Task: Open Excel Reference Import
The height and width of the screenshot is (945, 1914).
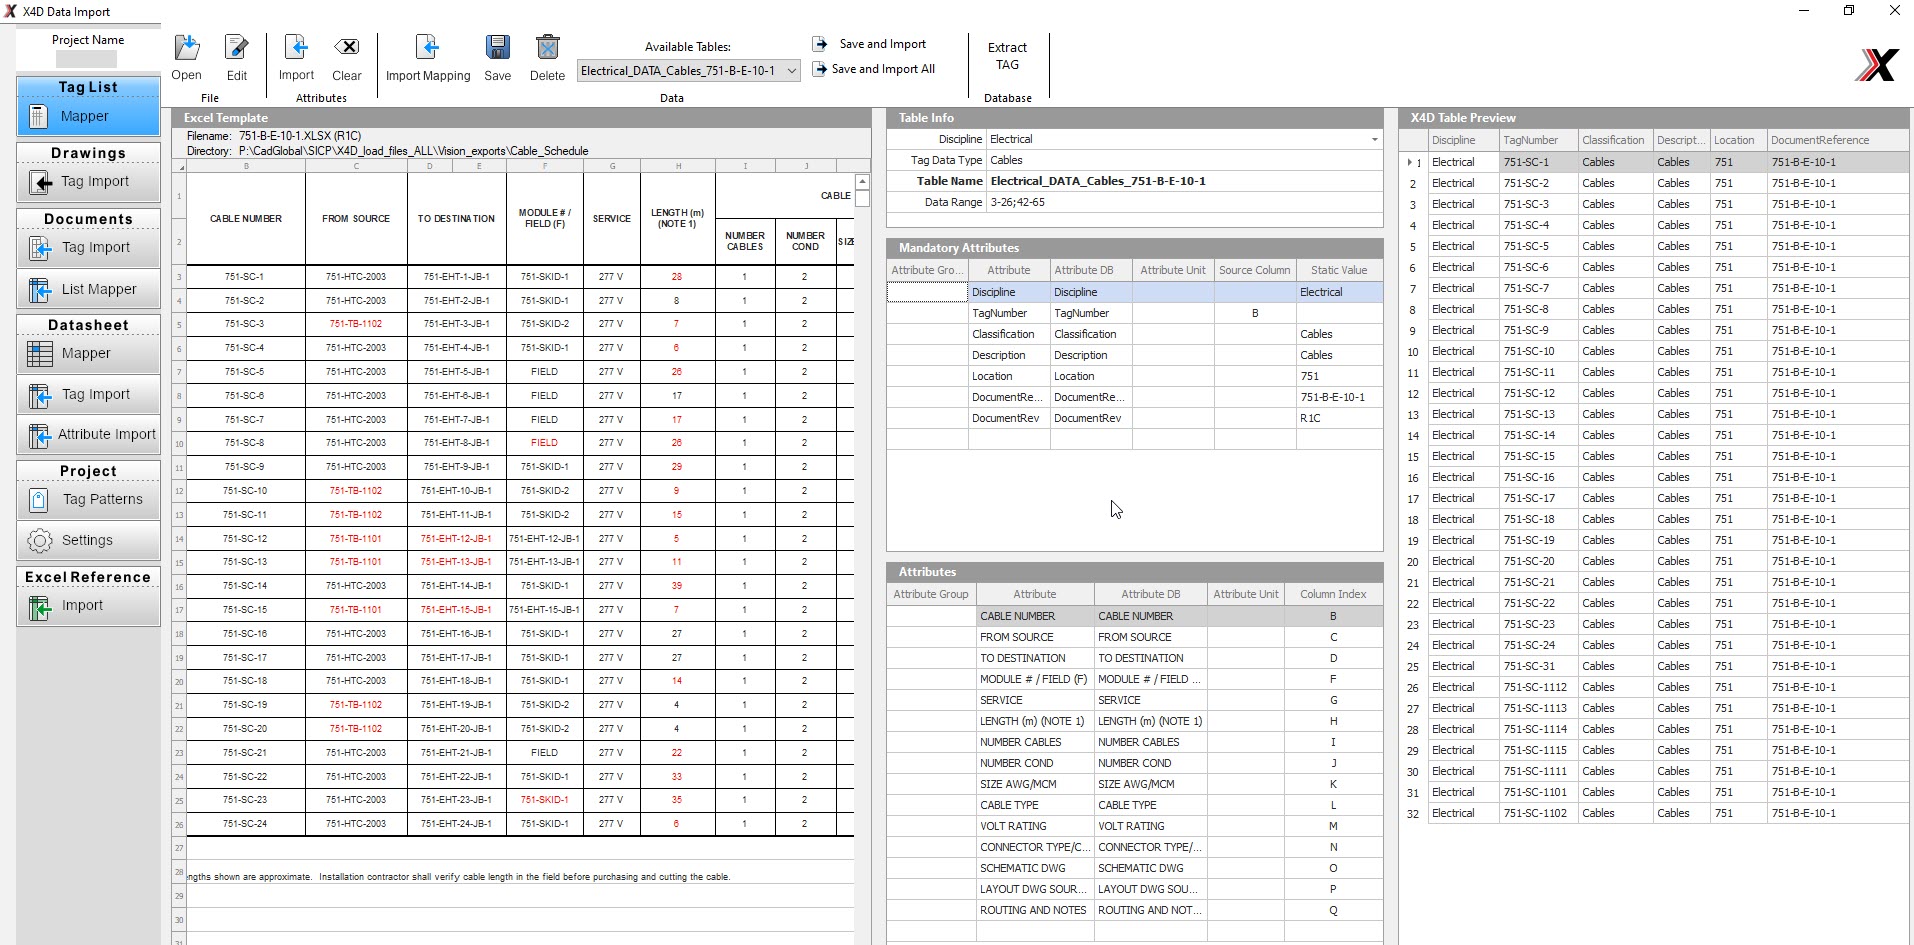Action: click(88, 606)
